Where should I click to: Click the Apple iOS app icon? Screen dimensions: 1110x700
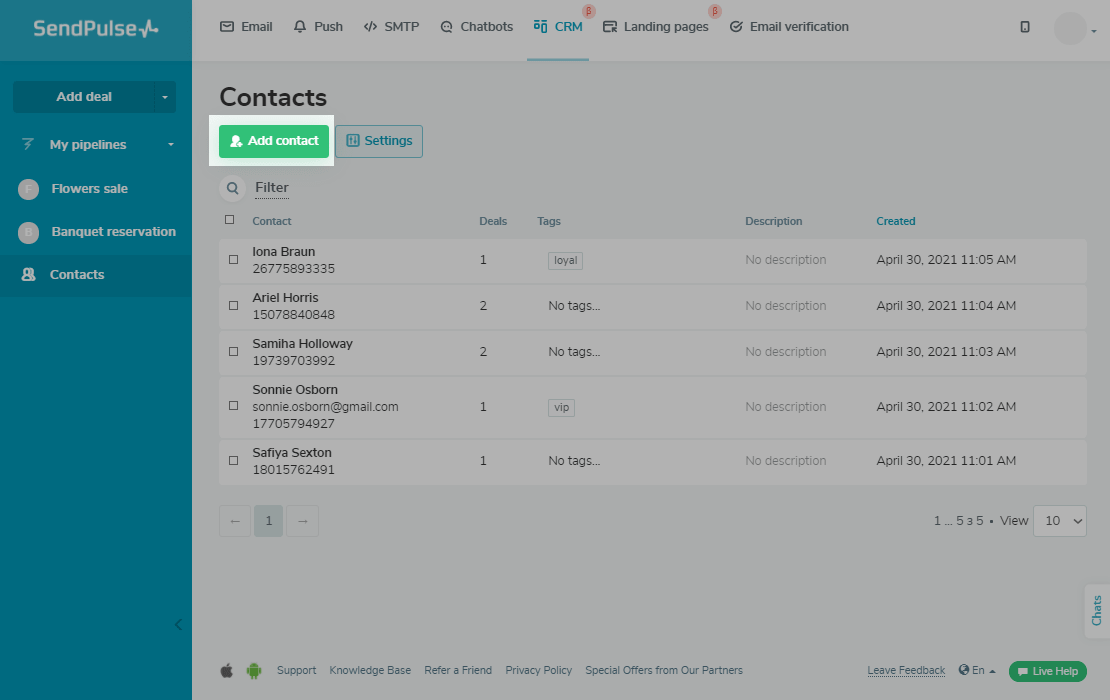(x=227, y=670)
